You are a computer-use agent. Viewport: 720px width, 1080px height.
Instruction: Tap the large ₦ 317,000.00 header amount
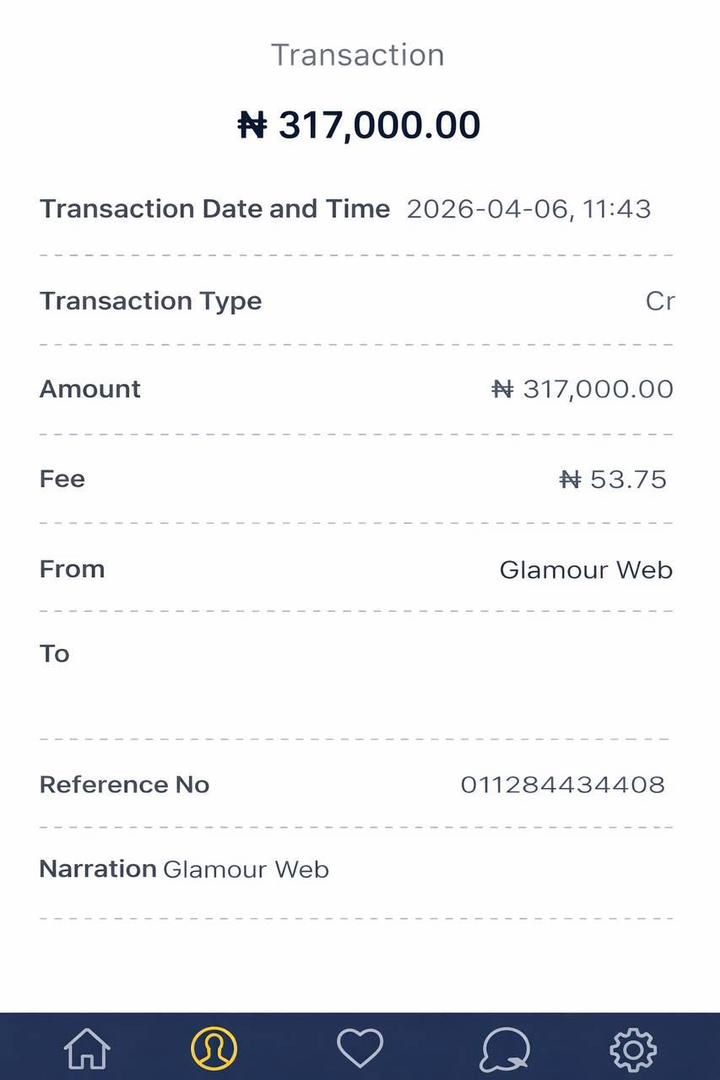(359, 125)
